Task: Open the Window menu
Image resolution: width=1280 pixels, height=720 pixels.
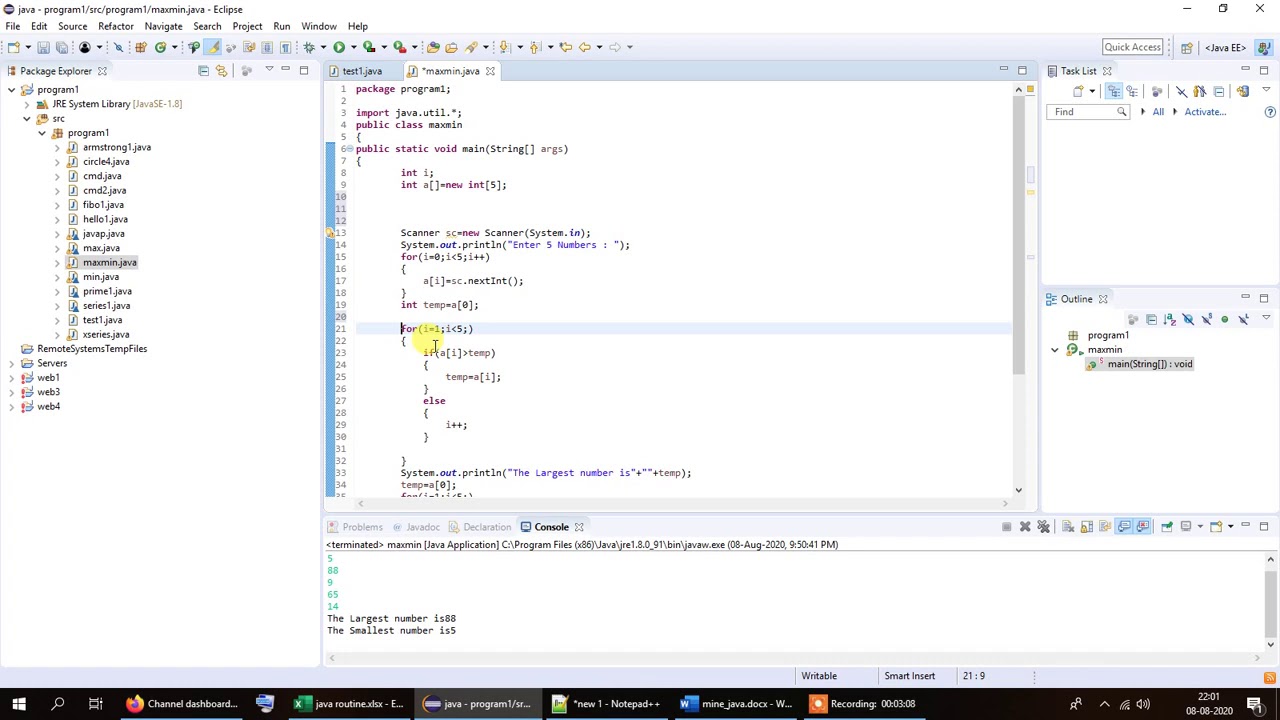Action: click(319, 26)
